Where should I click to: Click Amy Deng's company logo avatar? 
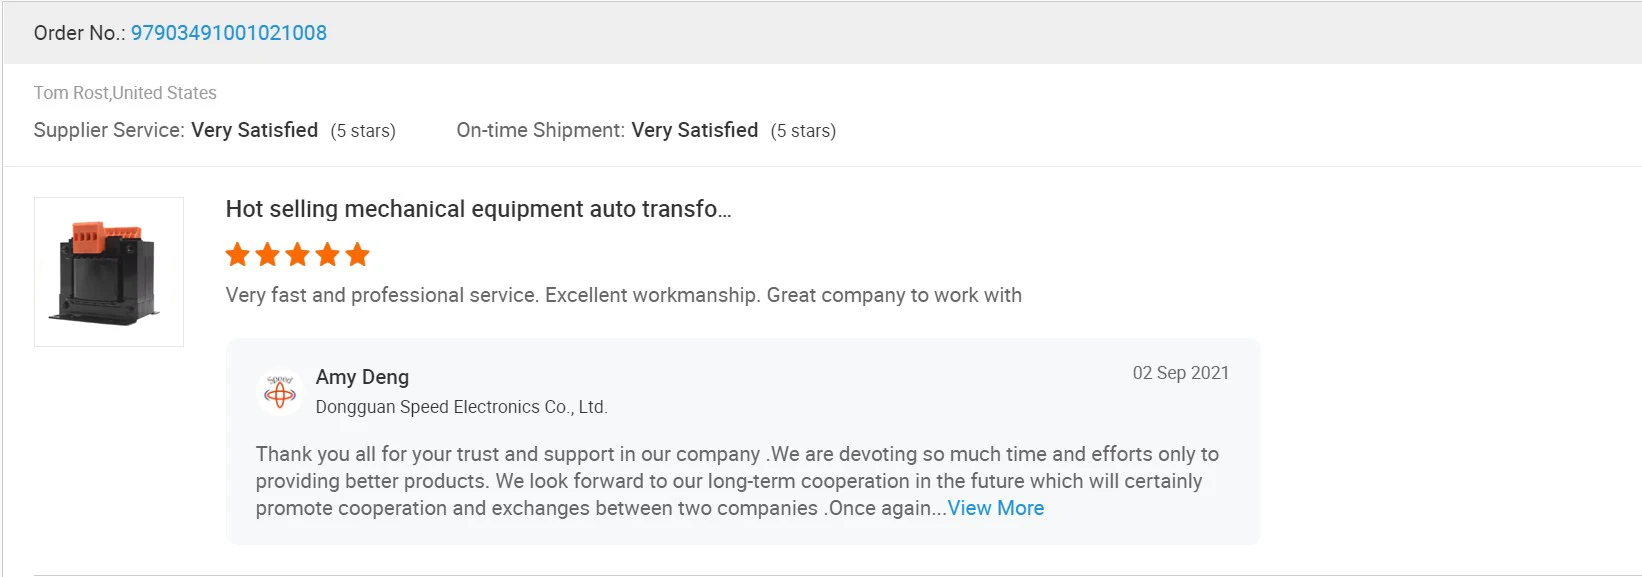280,391
